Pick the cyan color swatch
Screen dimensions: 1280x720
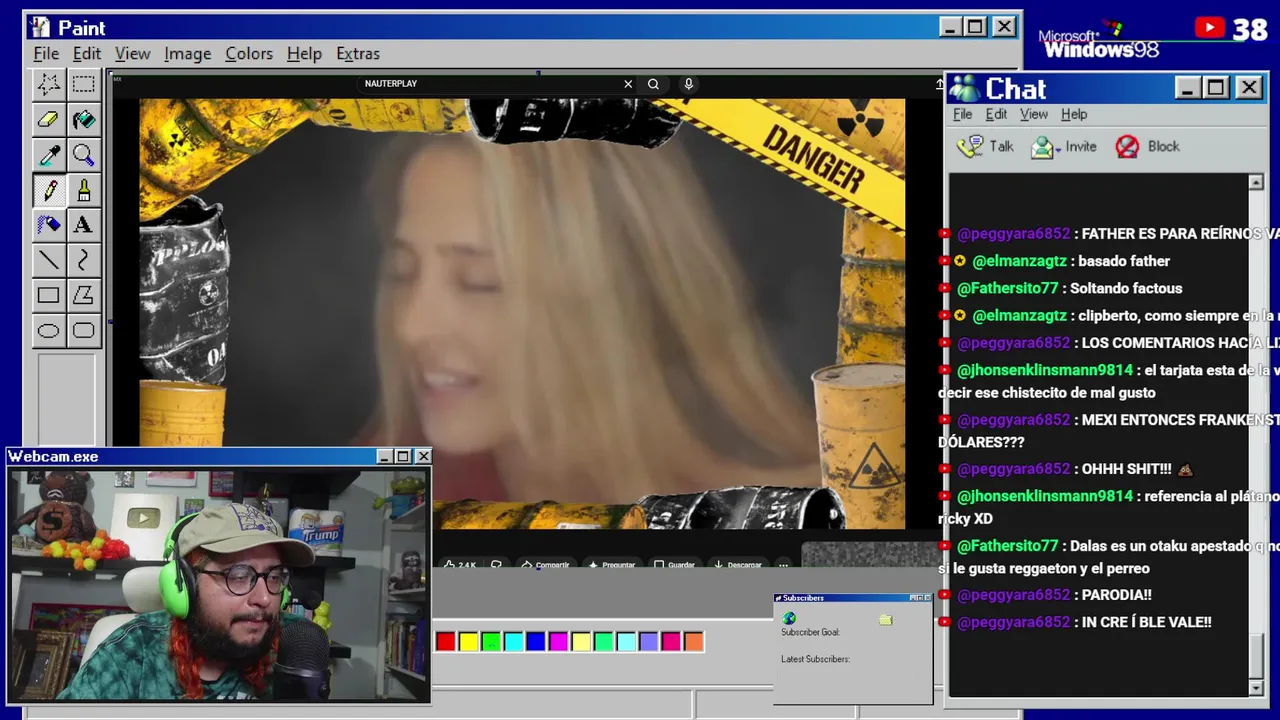[513, 641]
